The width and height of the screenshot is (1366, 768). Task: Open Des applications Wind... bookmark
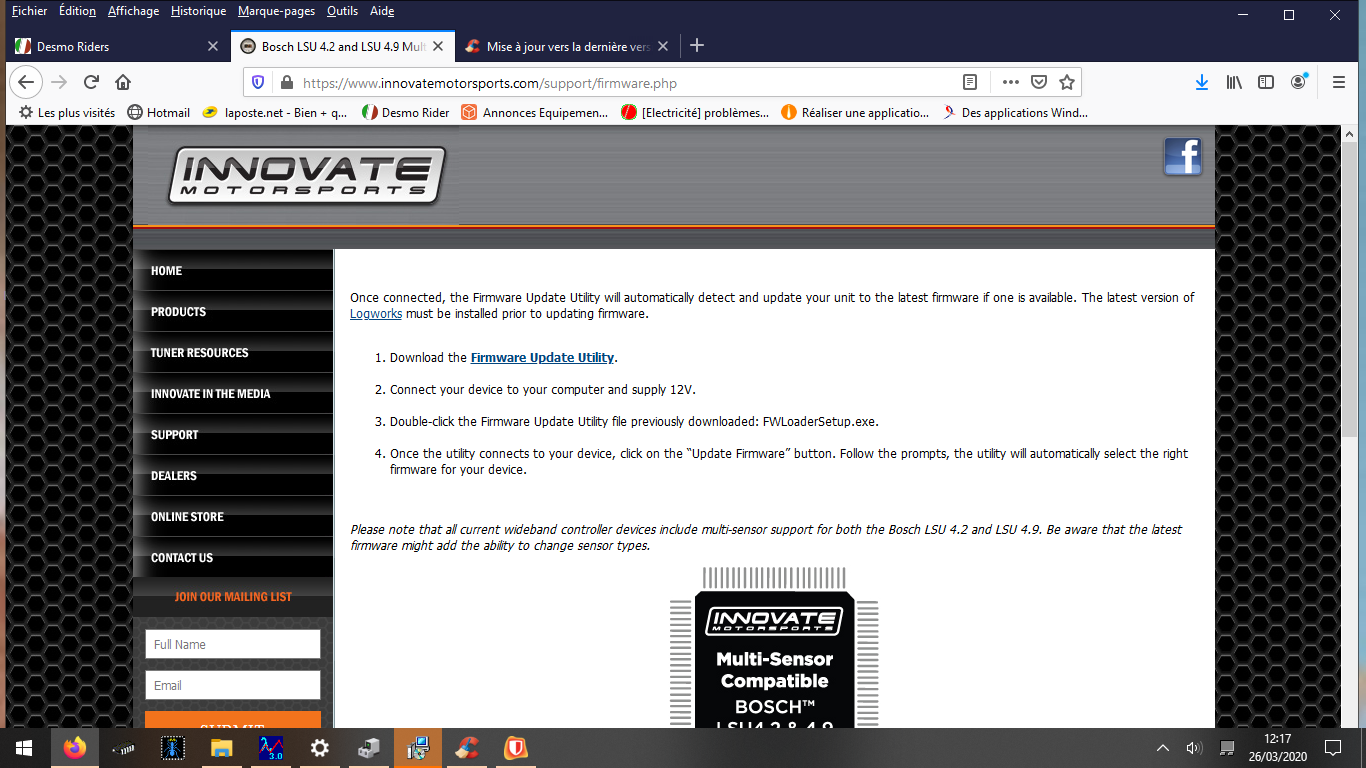click(x=1015, y=113)
